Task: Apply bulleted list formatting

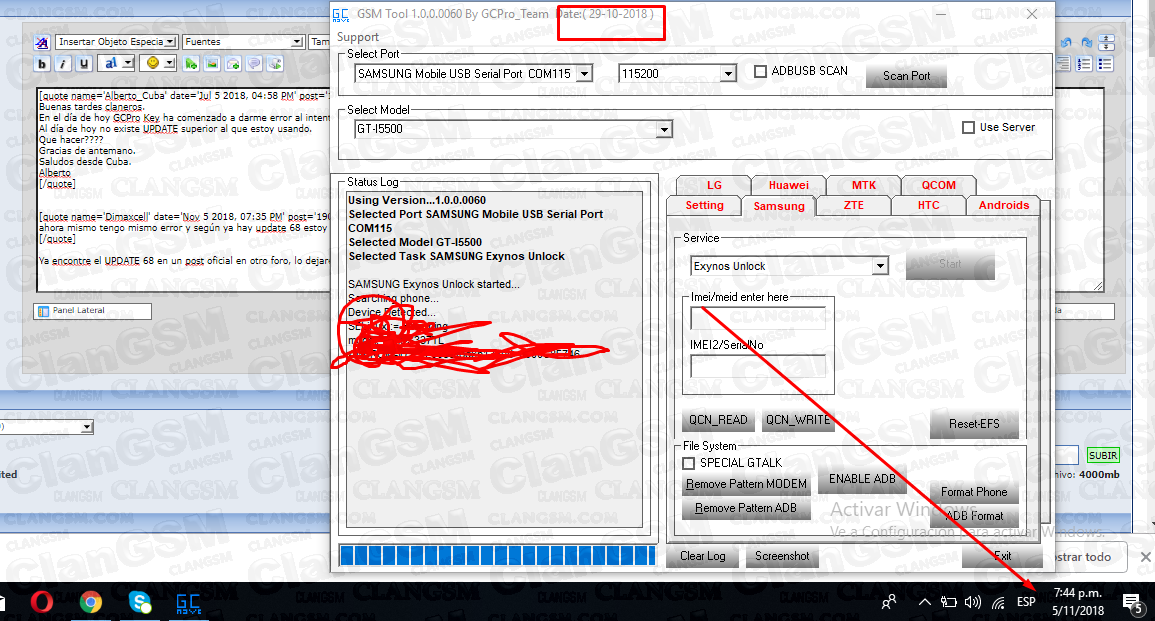Action: click(x=1105, y=63)
